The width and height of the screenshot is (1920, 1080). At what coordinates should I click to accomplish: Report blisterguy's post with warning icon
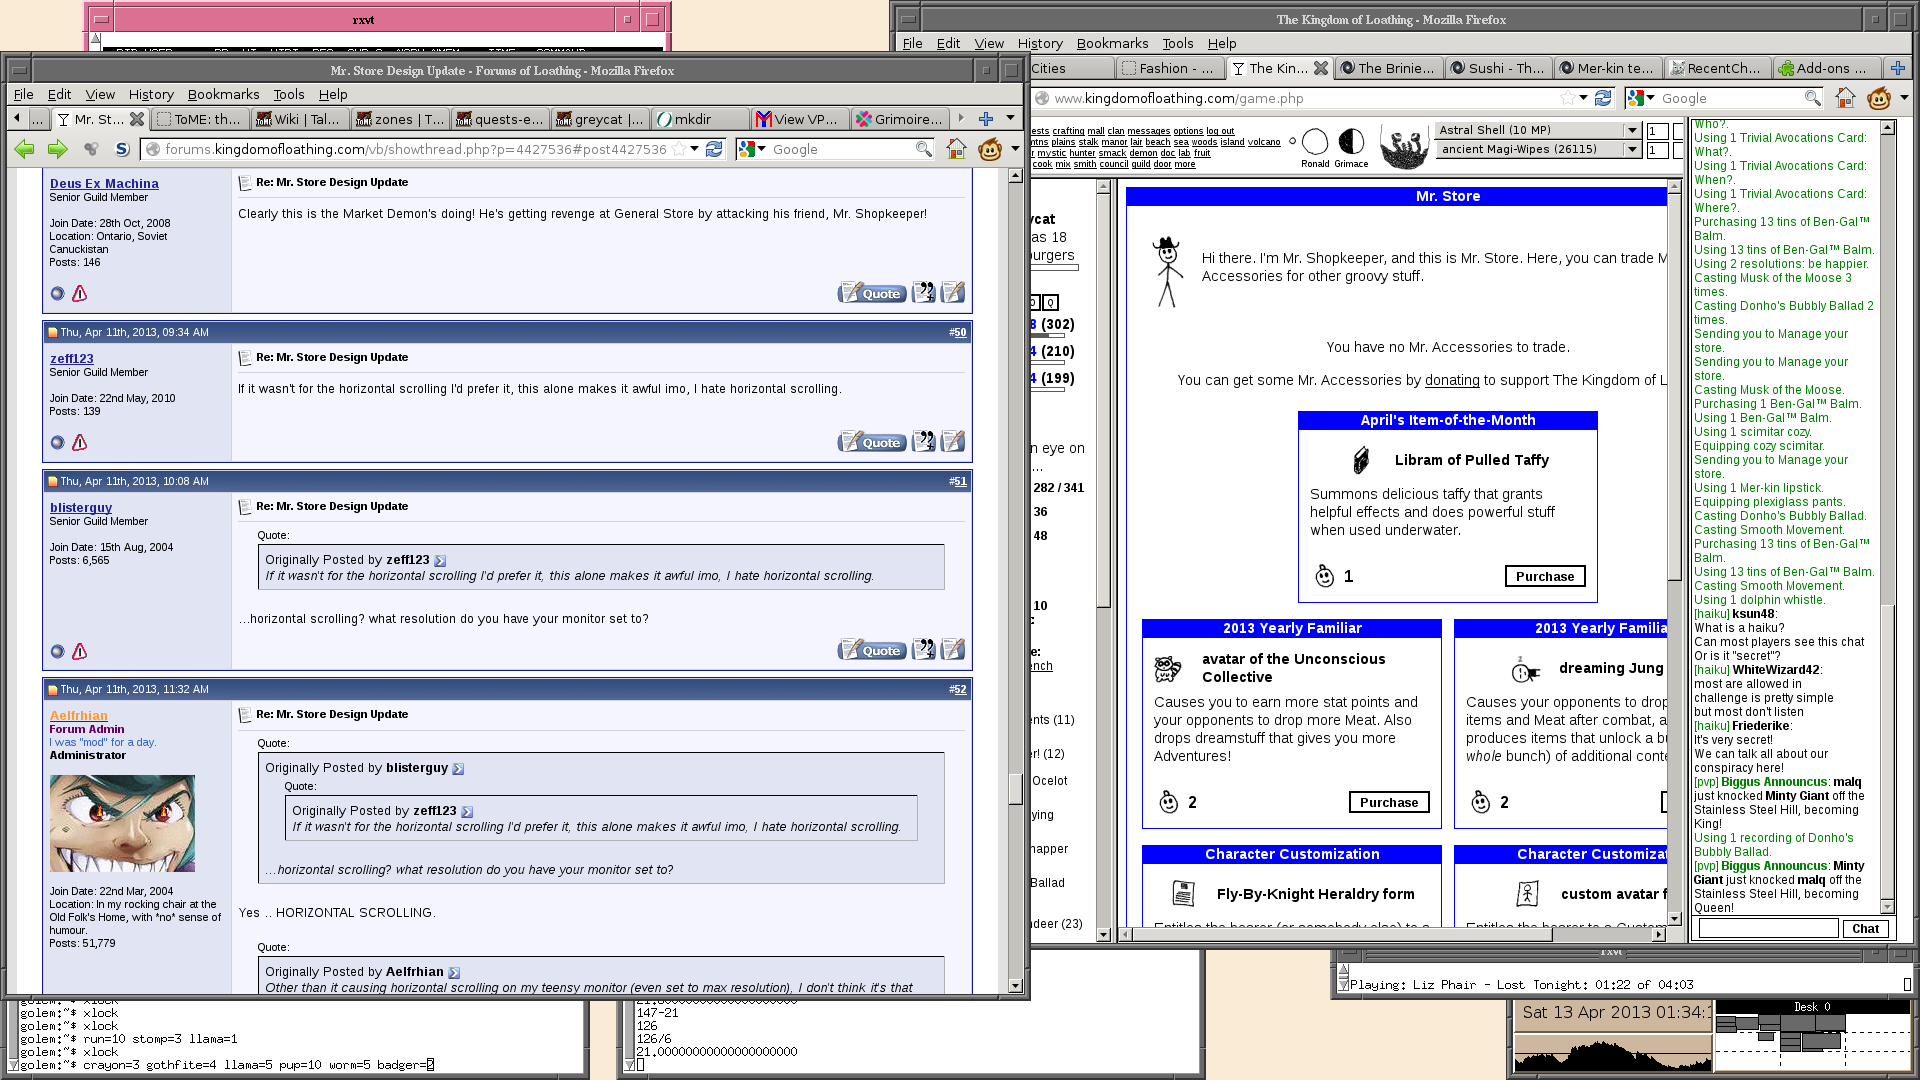(x=80, y=651)
